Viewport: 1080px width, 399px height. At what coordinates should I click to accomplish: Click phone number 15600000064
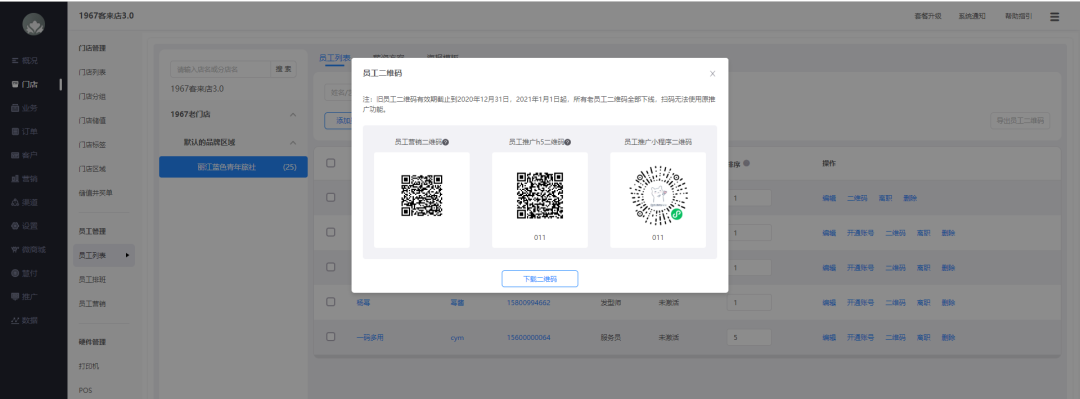[x=528, y=338]
